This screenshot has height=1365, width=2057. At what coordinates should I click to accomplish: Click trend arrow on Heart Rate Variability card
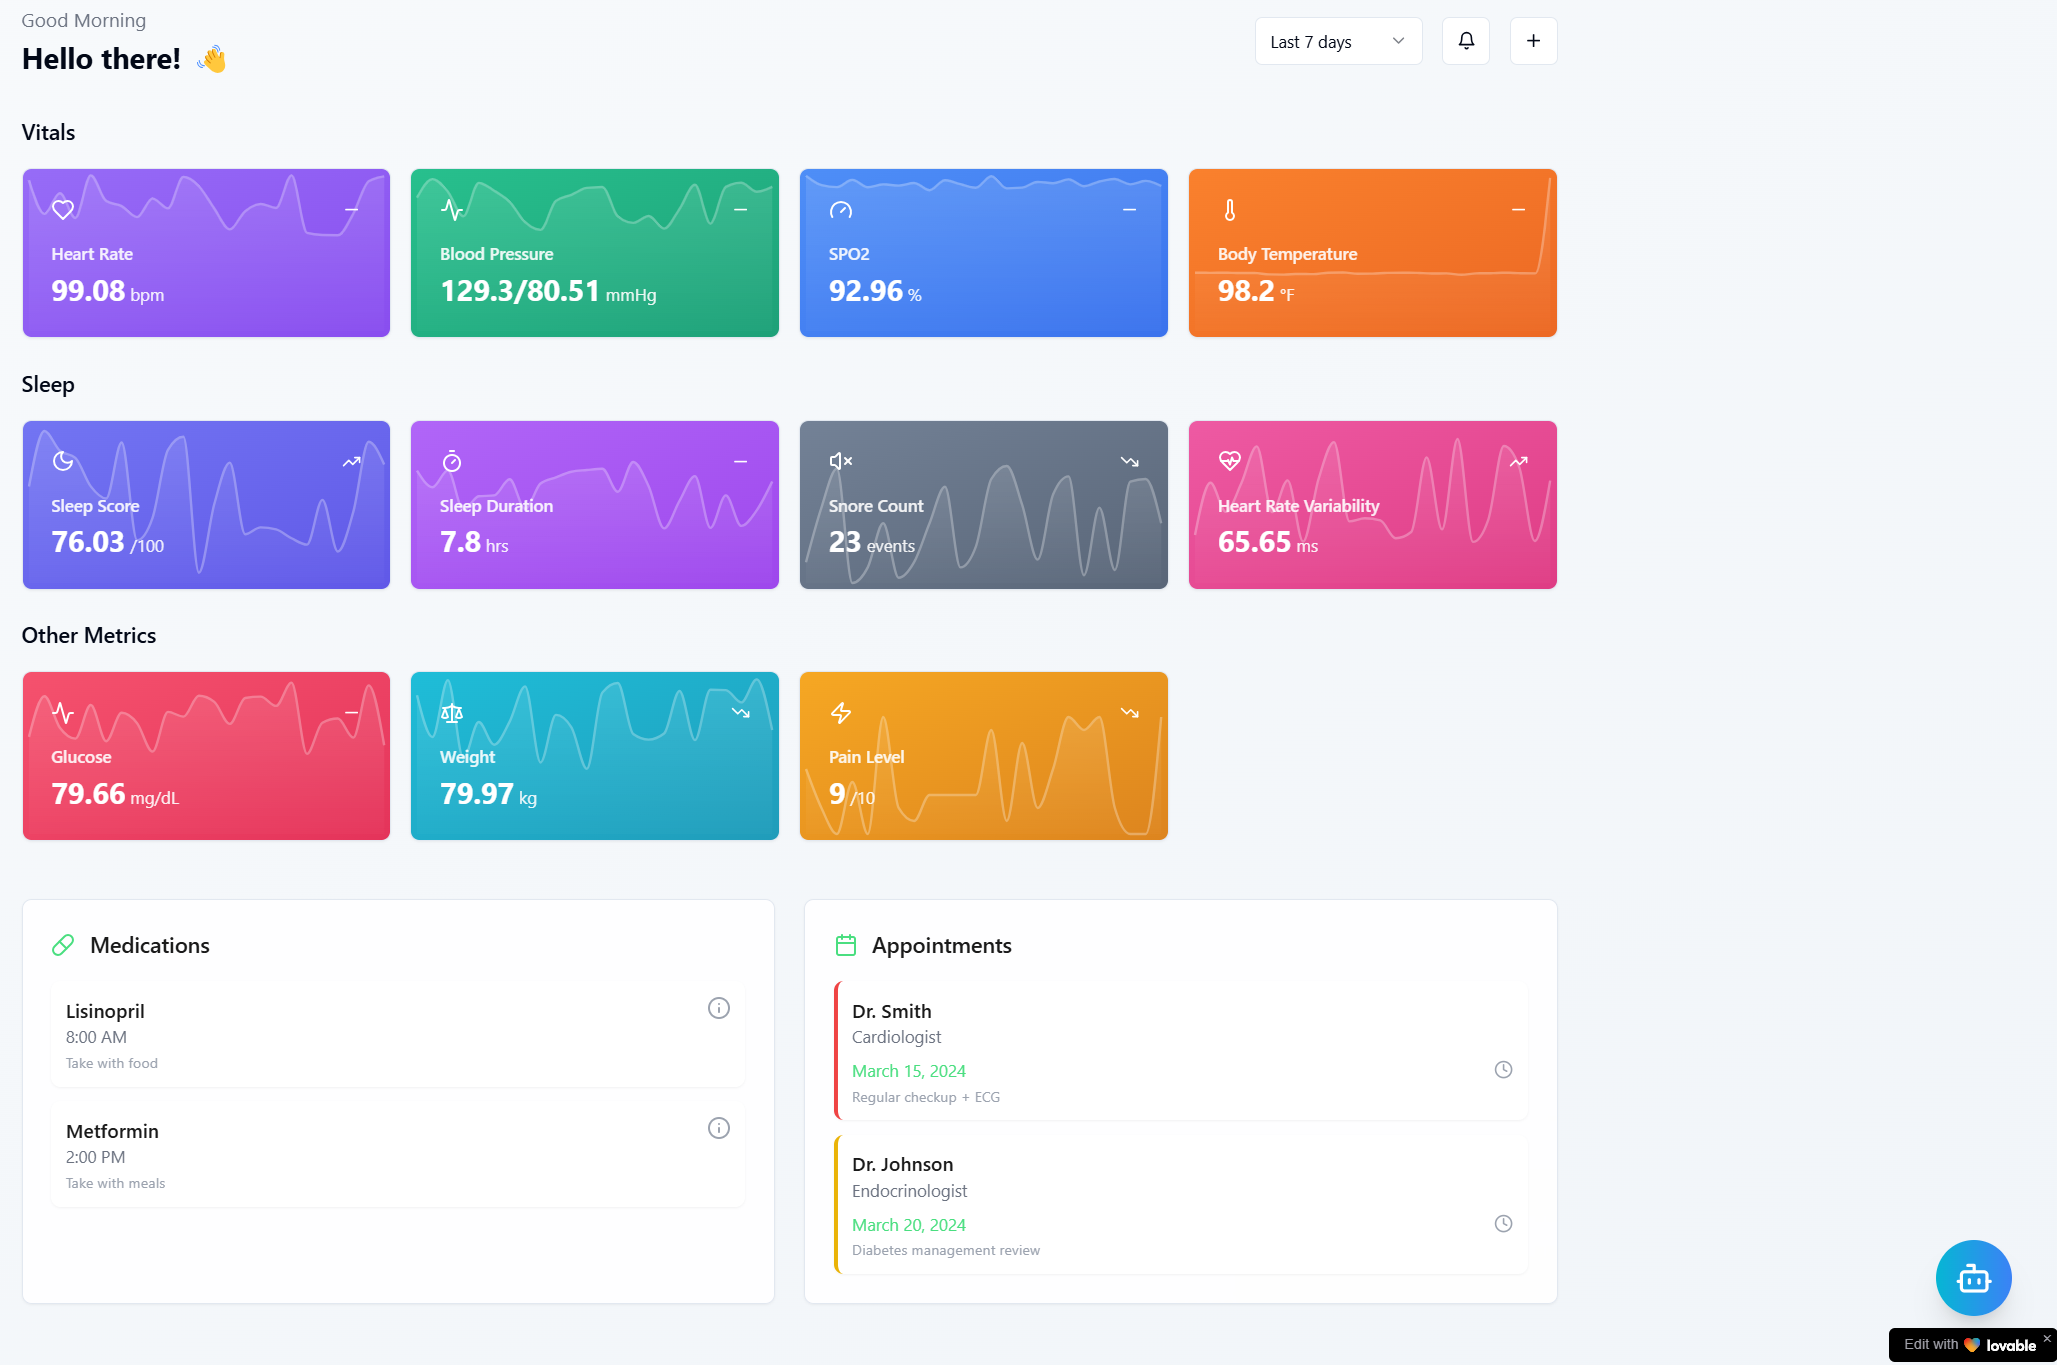coord(1518,461)
